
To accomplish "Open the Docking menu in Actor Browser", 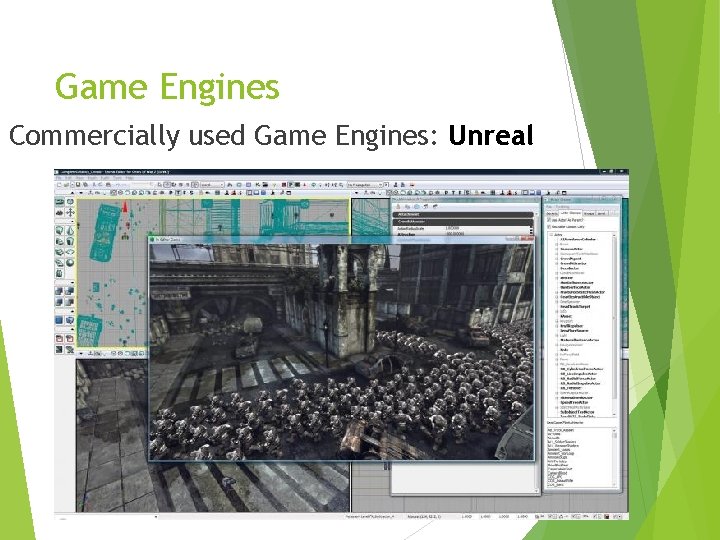I will tap(562, 207).
